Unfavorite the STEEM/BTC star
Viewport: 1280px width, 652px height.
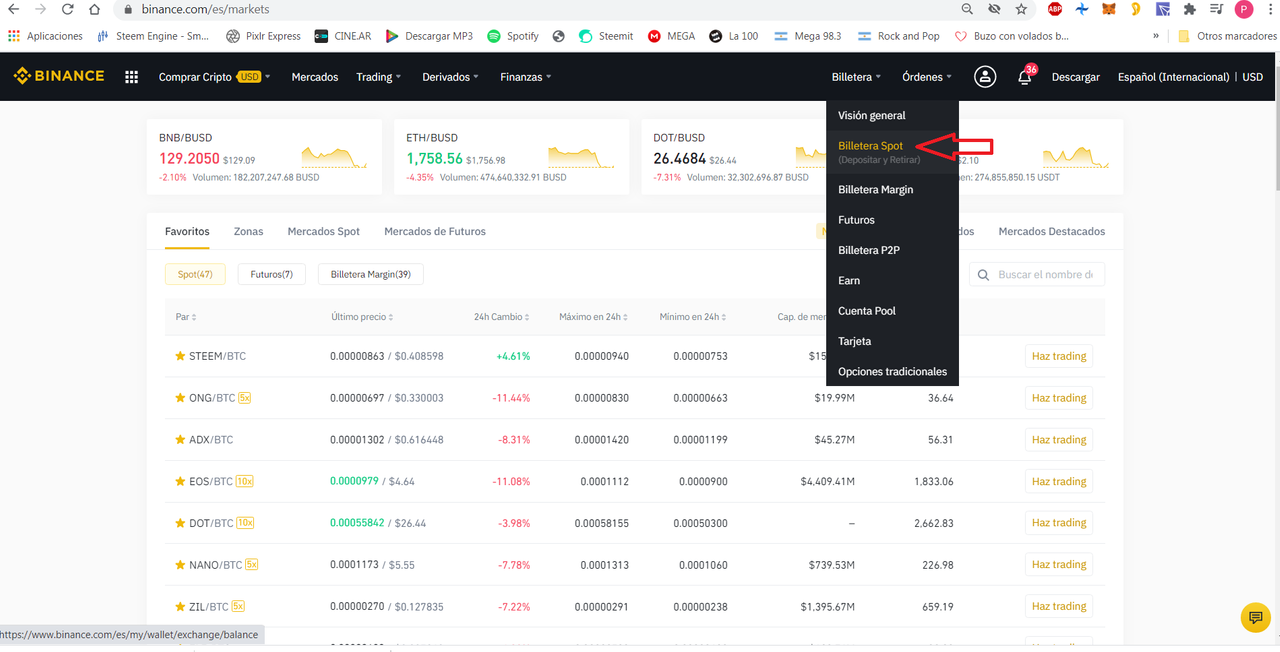click(x=180, y=356)
